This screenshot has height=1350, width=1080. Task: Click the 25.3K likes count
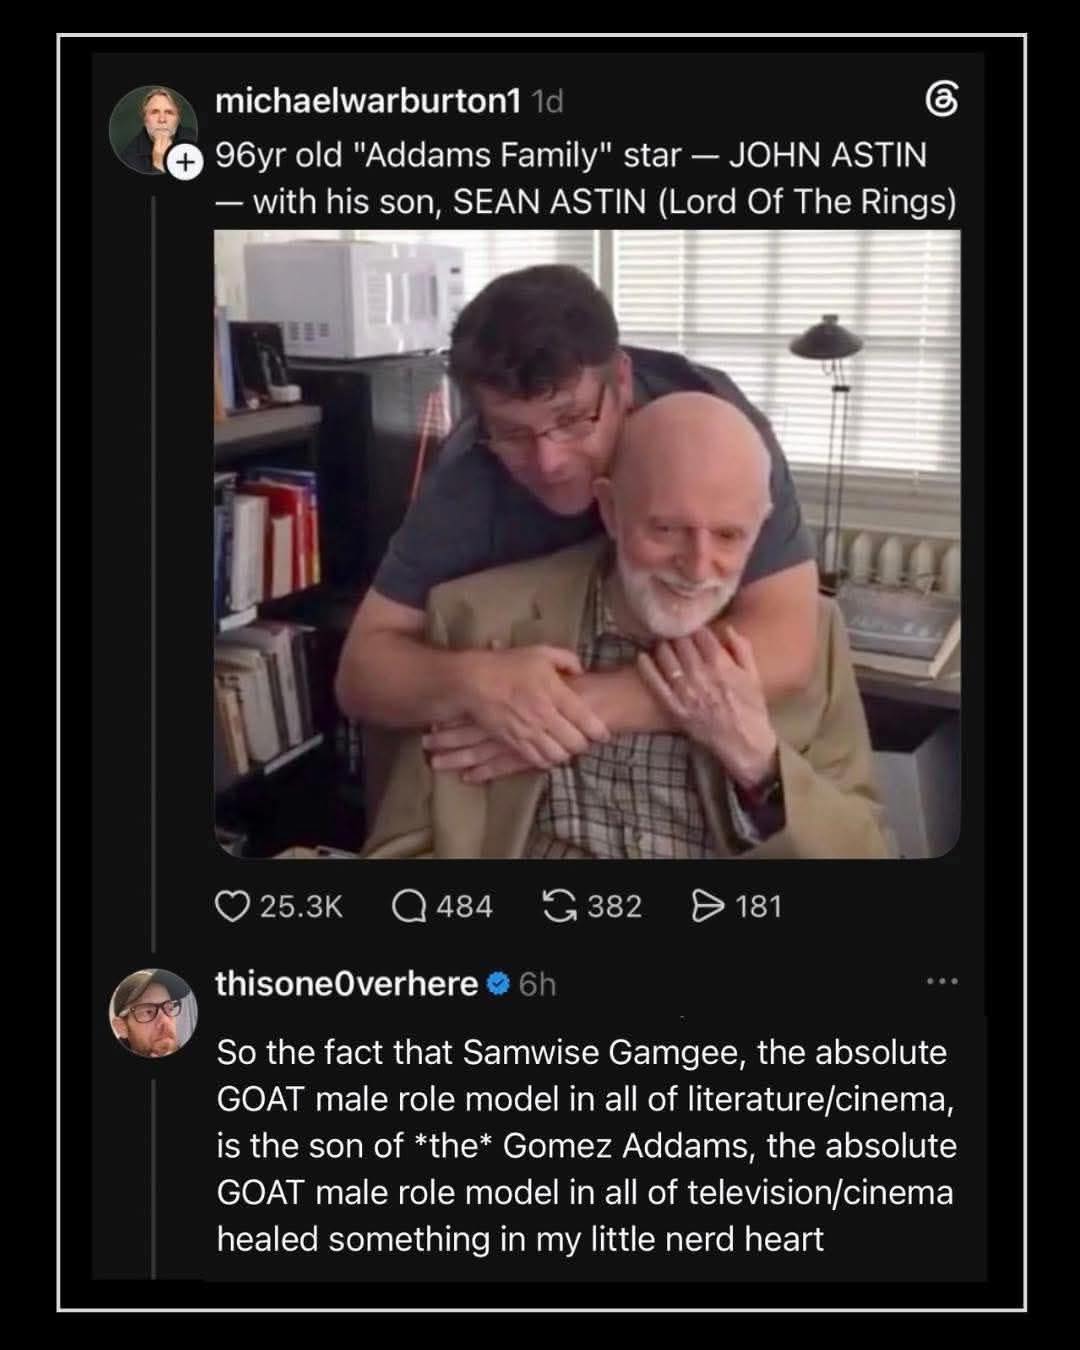click(301, 906)
